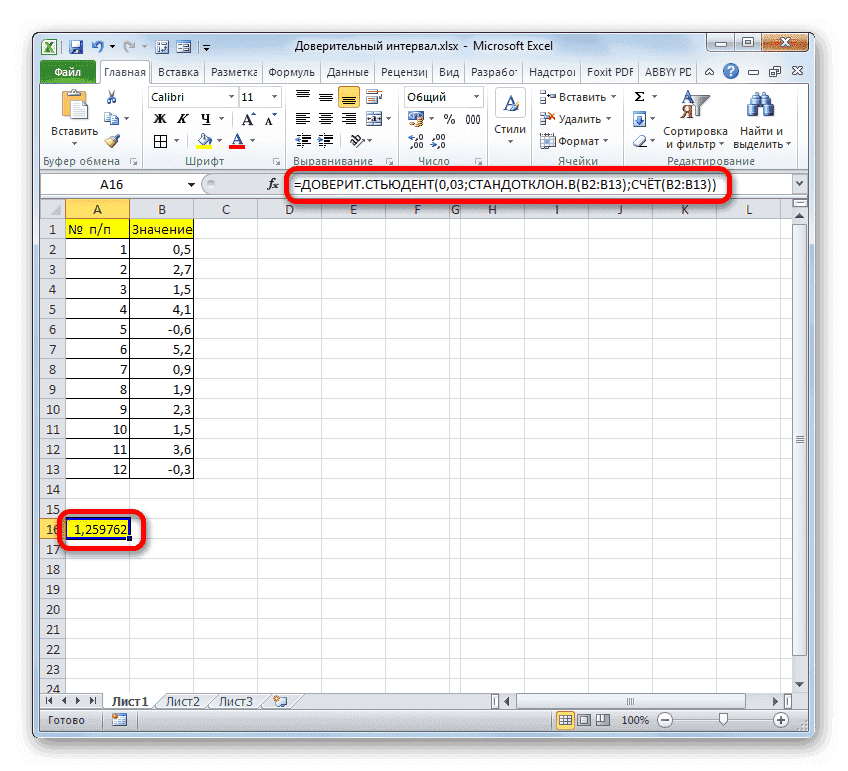Click the zoom slider at bottom right
The image size is (848, 771).
point(723,719)
